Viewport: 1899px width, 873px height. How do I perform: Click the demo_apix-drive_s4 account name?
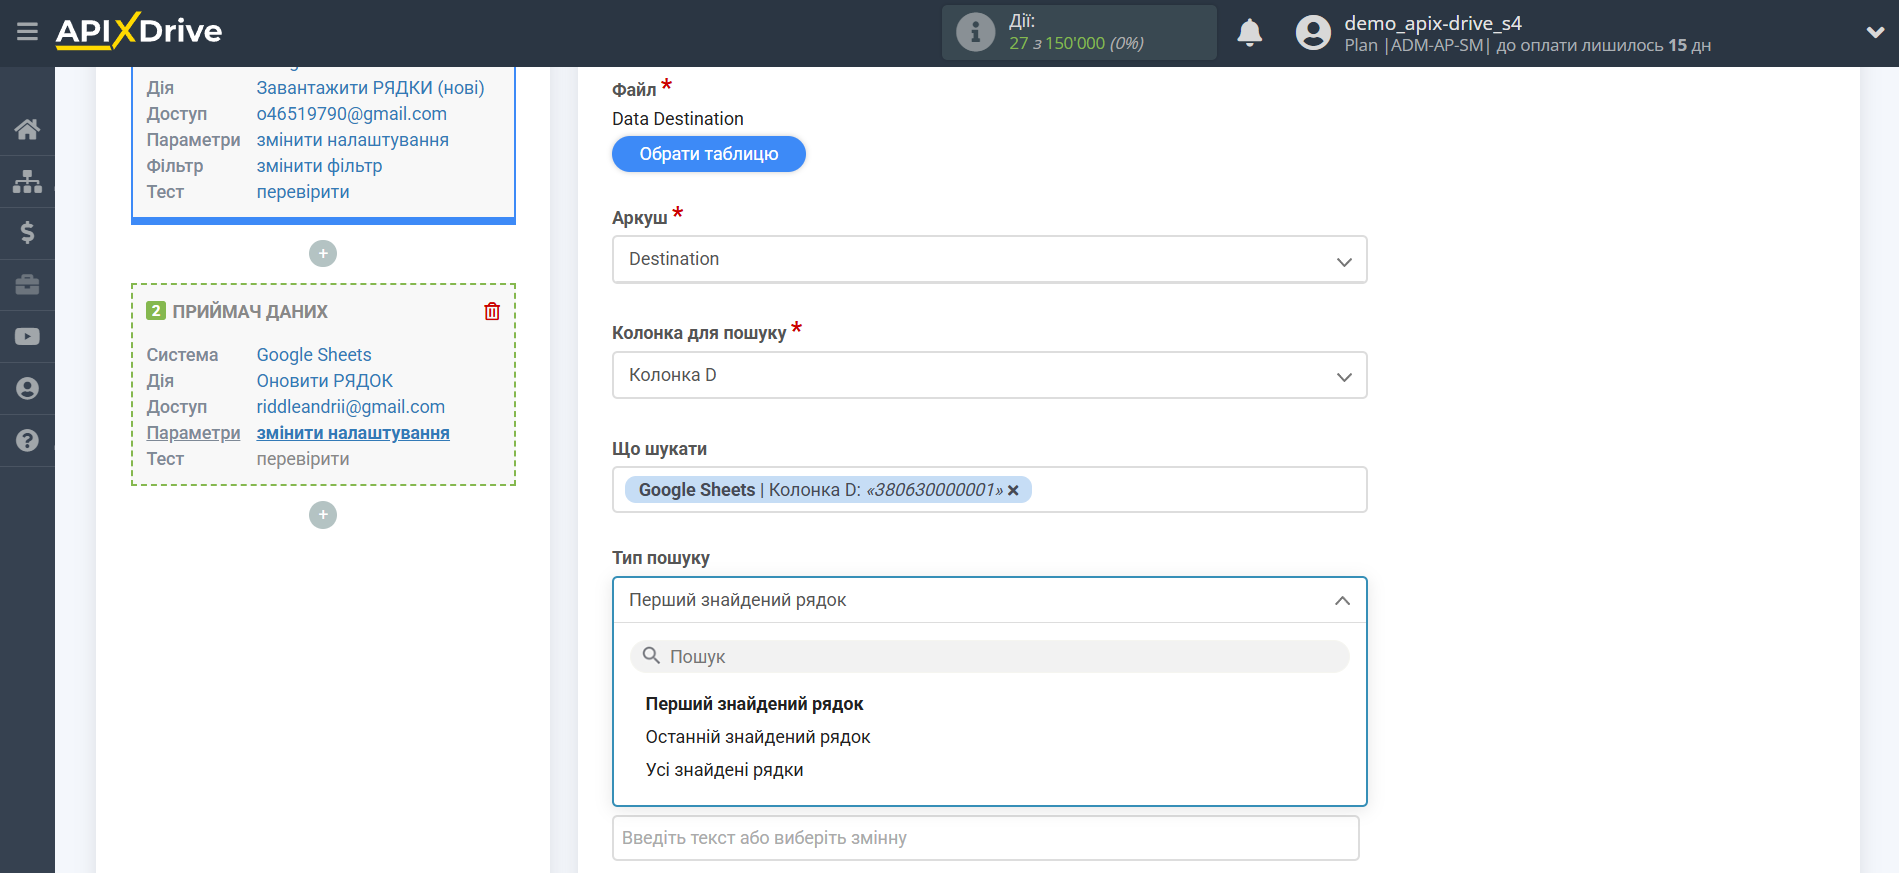coord(1433,23)
